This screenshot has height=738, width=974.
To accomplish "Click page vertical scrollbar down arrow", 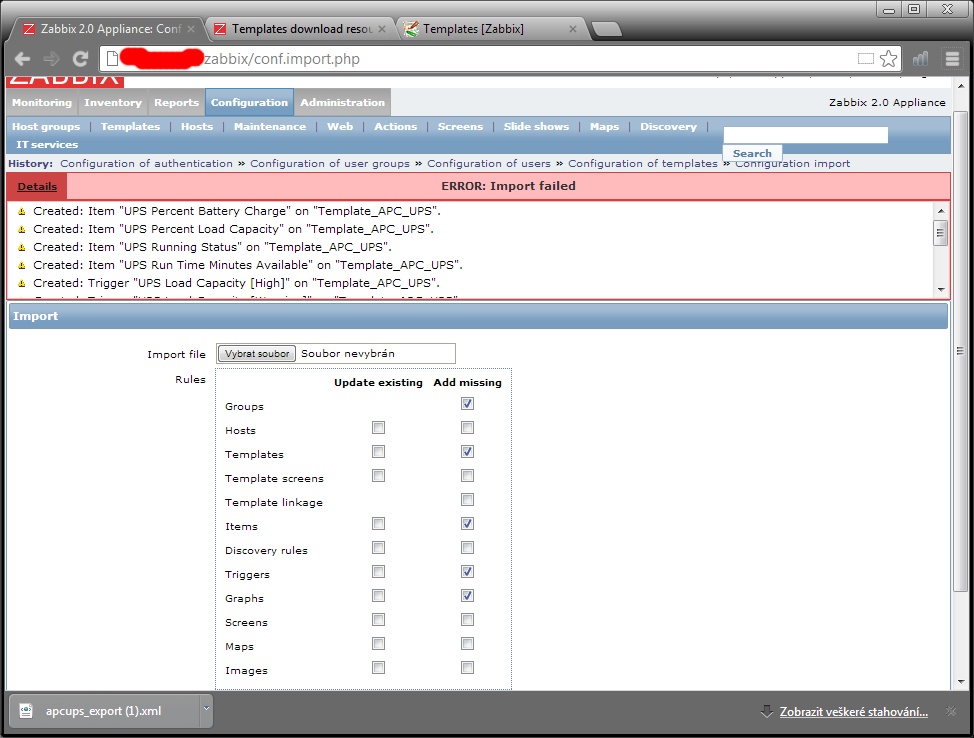I will (x=961, y=681).
